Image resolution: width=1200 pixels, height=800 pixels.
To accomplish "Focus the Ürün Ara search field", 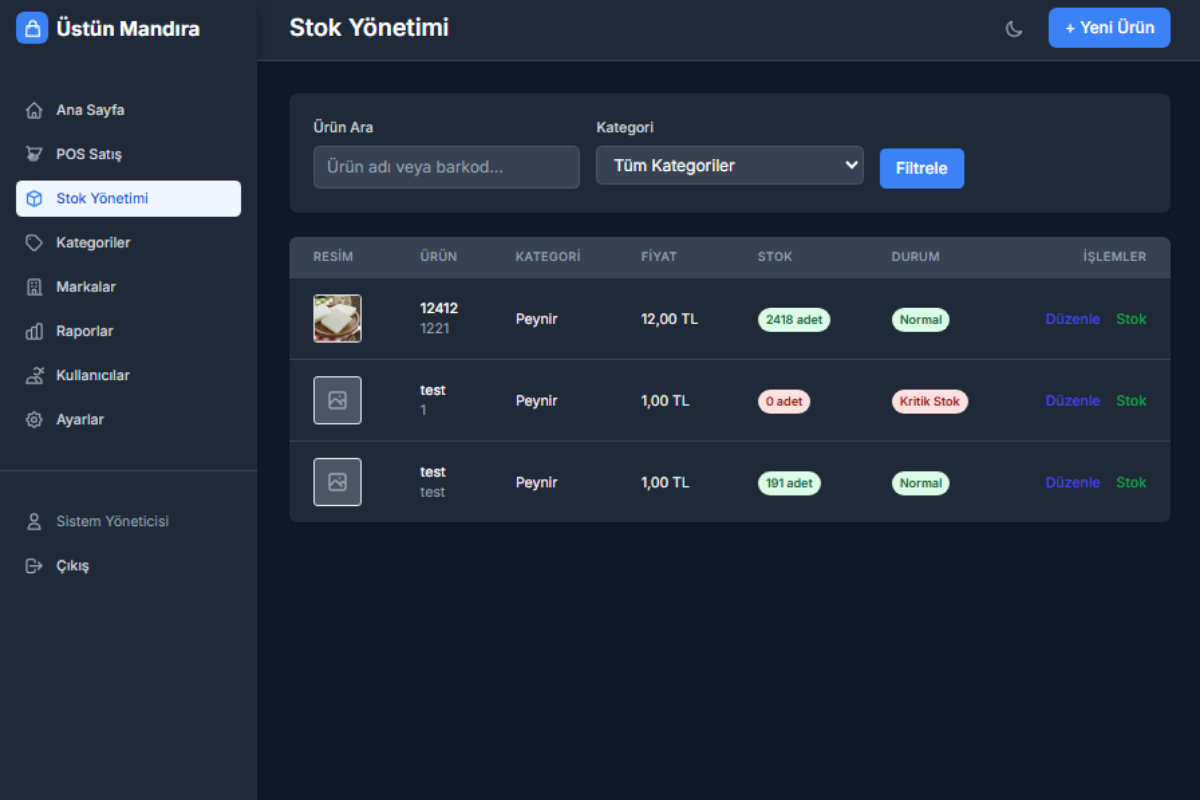I will pyautogui.click(x=446, y=167).
